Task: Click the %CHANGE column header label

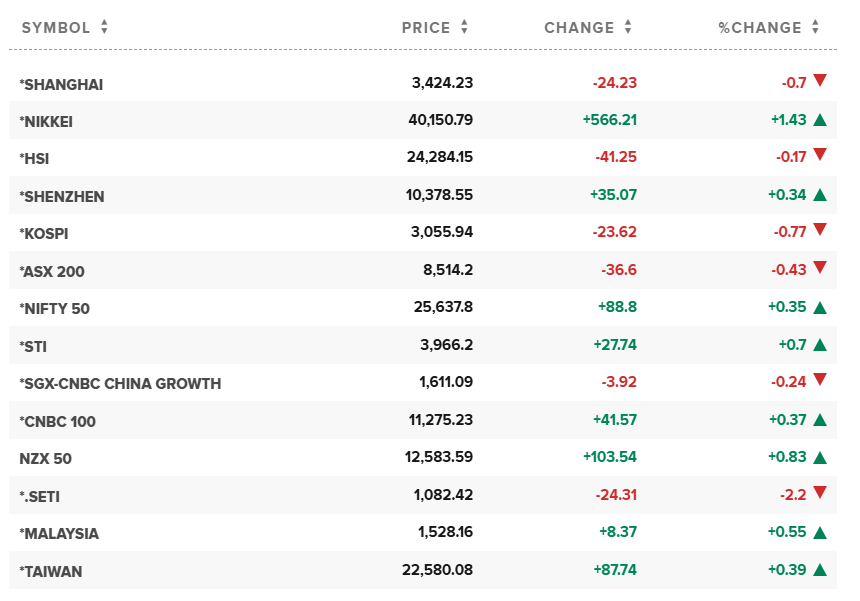Action: click(760, 28)
